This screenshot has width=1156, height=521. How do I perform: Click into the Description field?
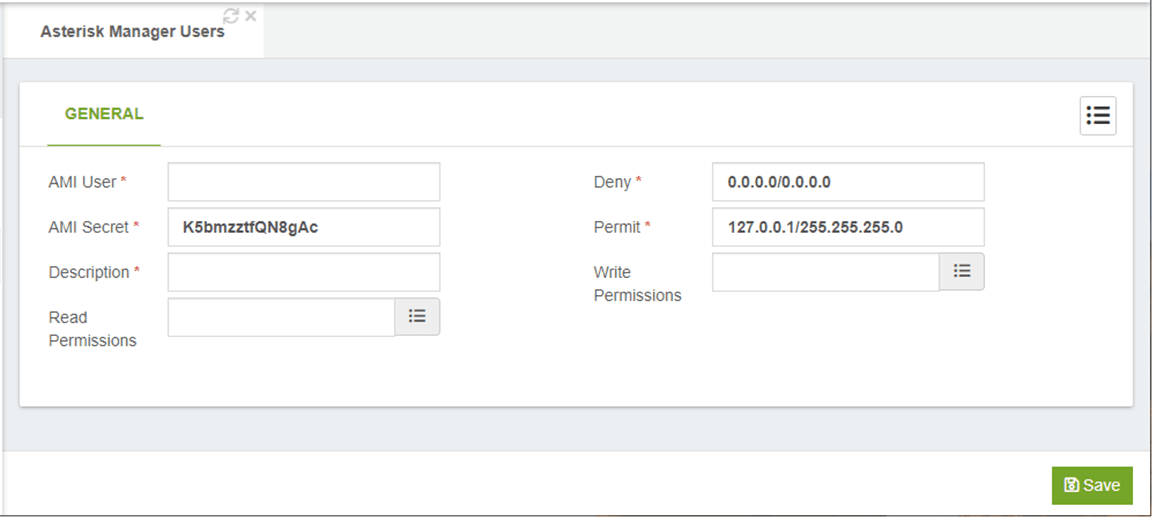click(304, 272)
